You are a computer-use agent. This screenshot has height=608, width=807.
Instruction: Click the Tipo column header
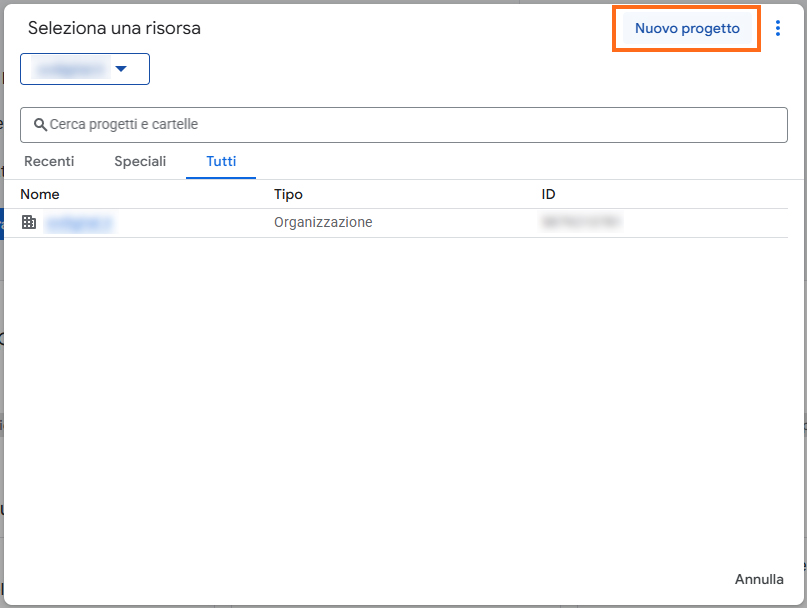point(288,194)
